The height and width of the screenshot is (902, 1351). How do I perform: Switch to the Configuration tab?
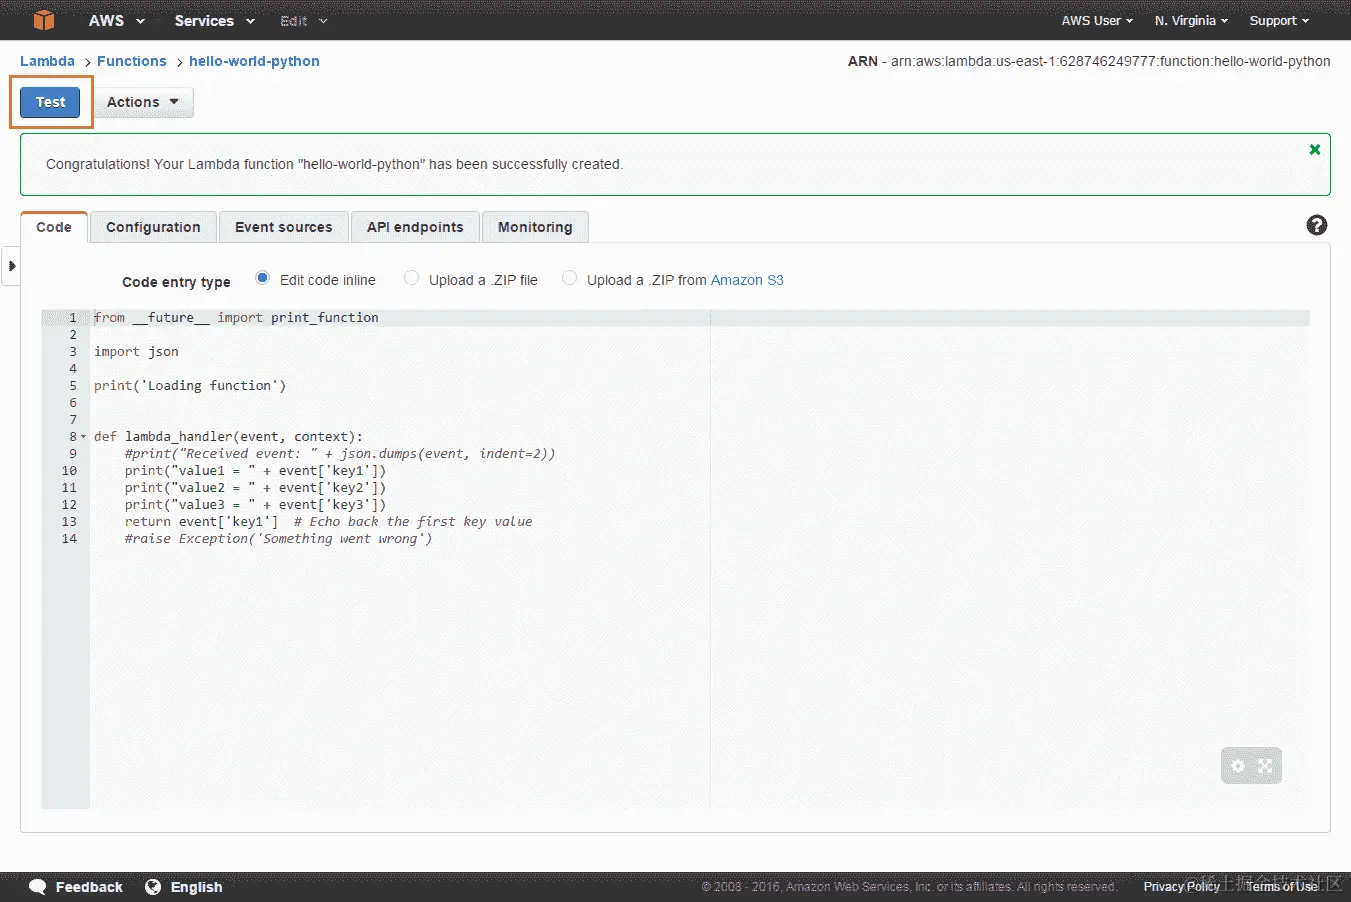click(153, 227)
